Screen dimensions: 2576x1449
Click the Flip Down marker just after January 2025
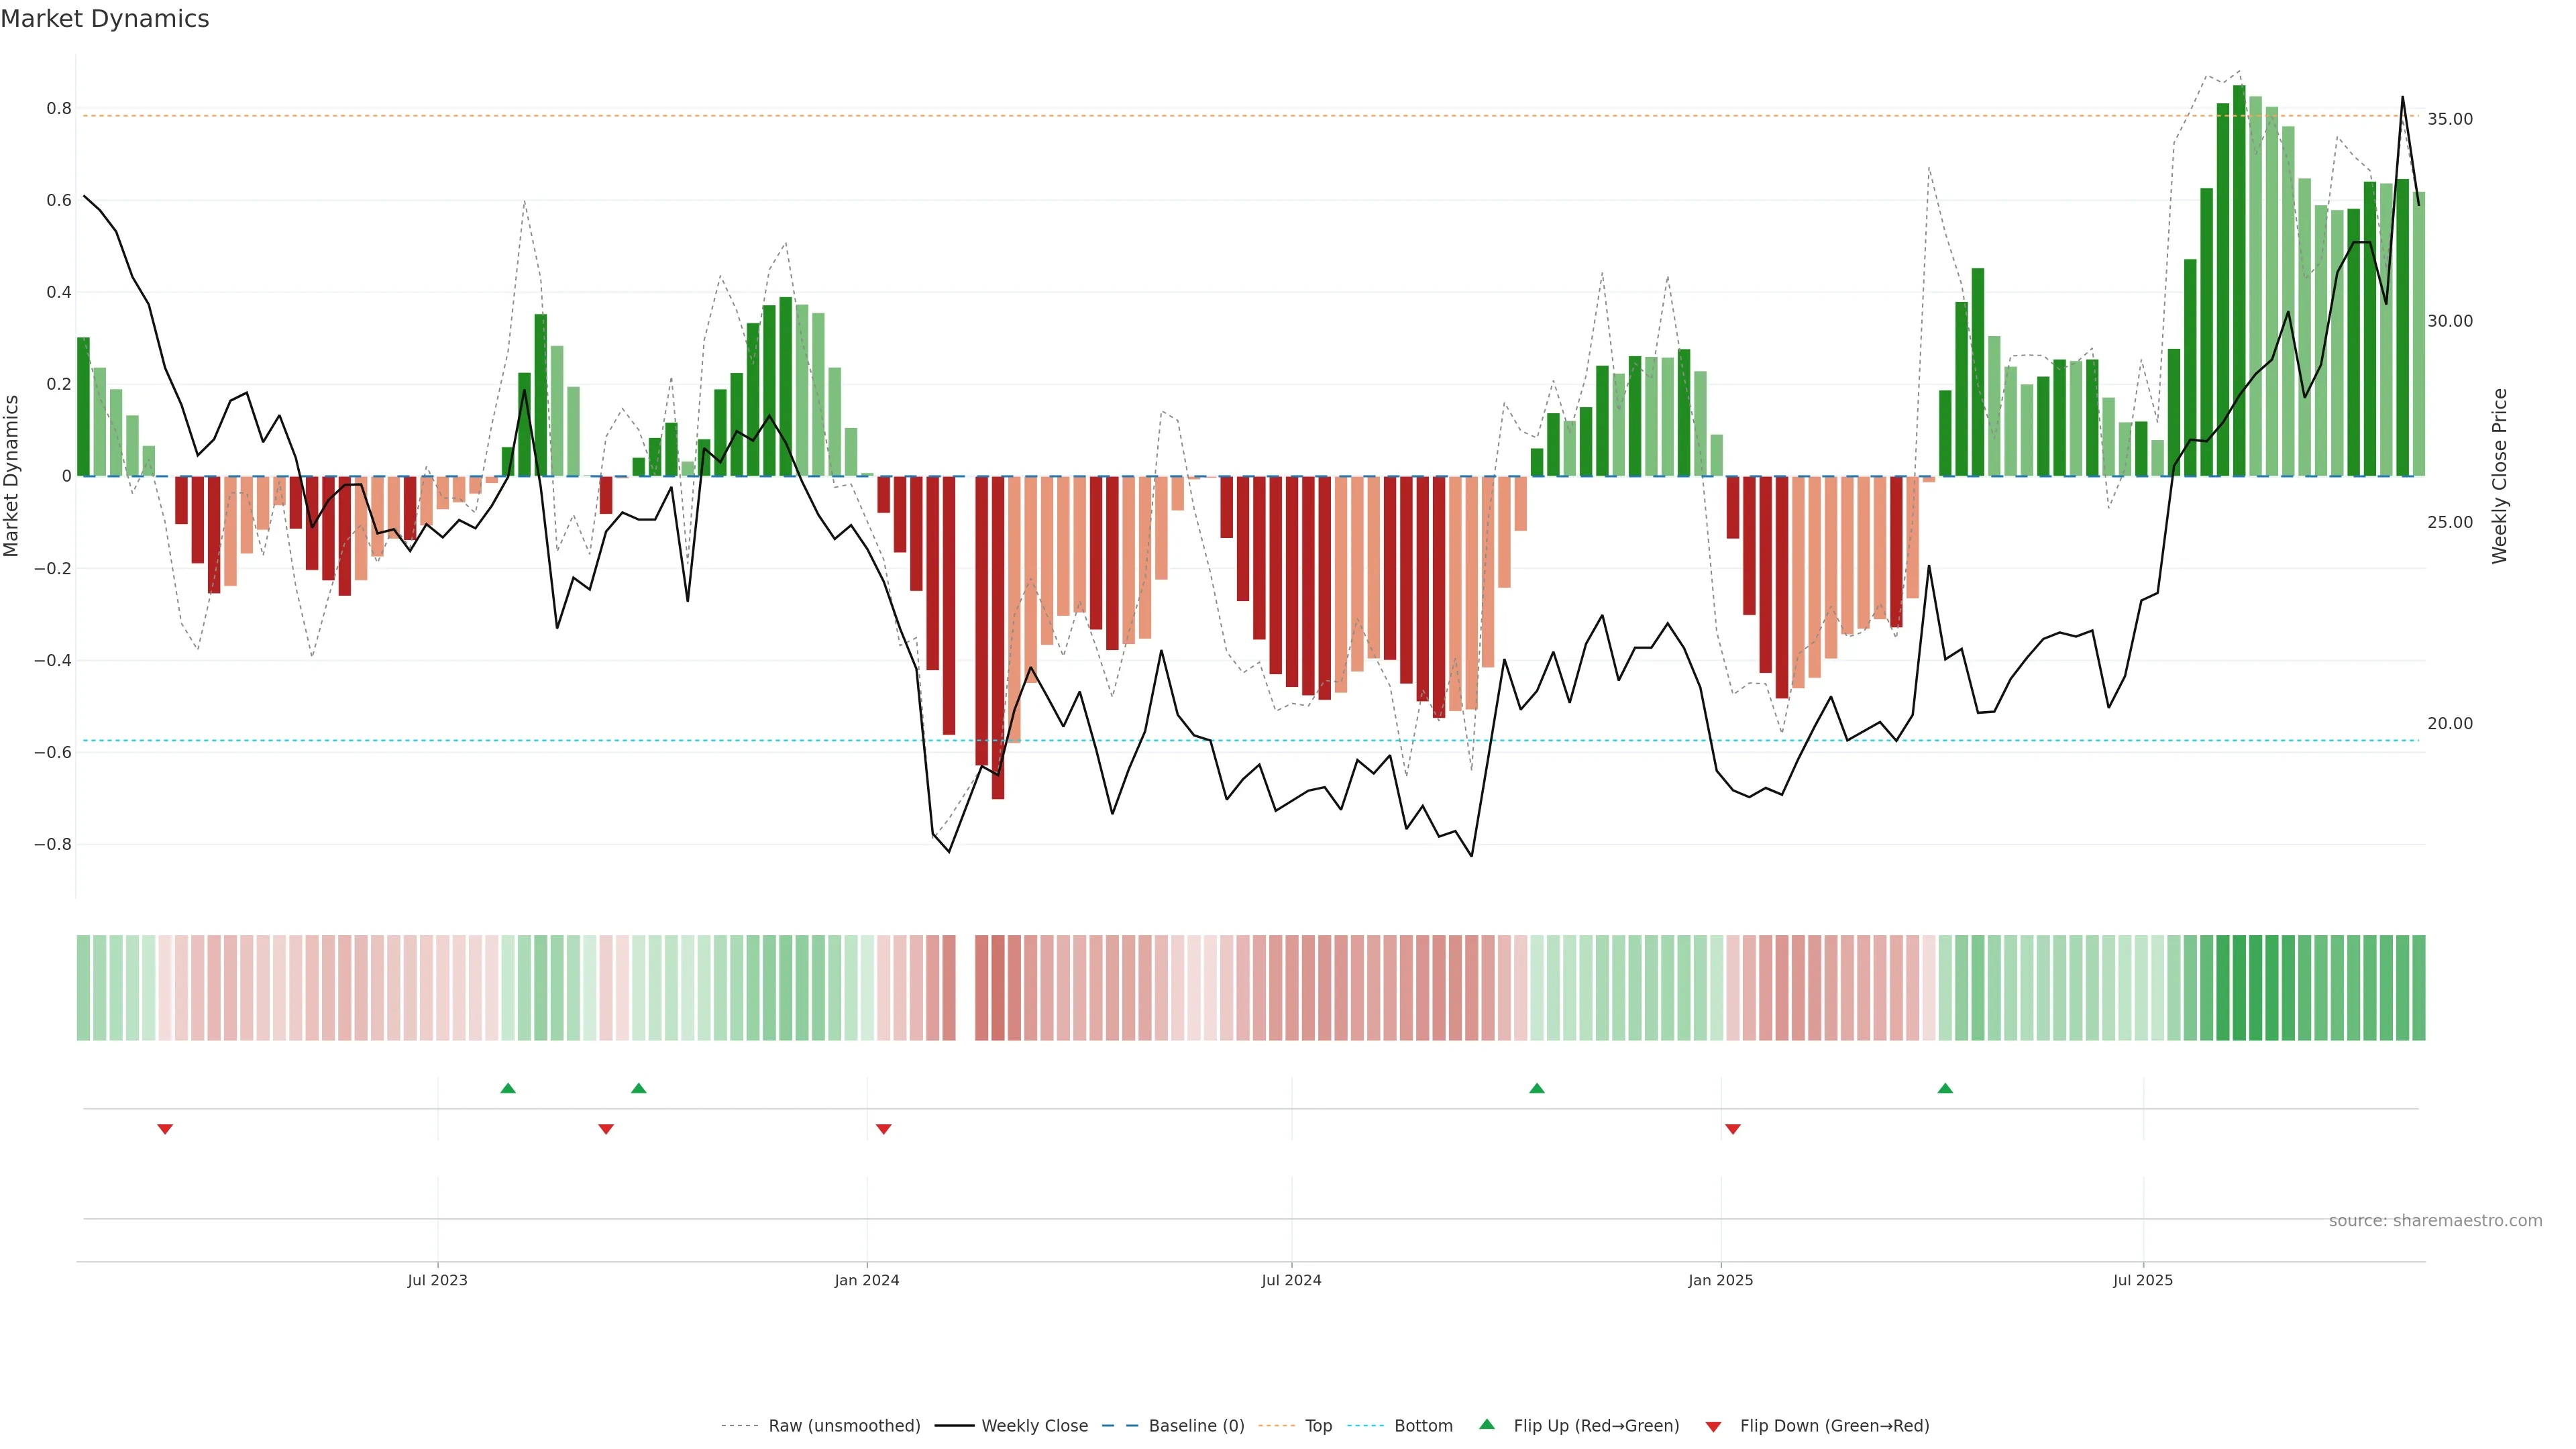(x=1733, y=1129)
